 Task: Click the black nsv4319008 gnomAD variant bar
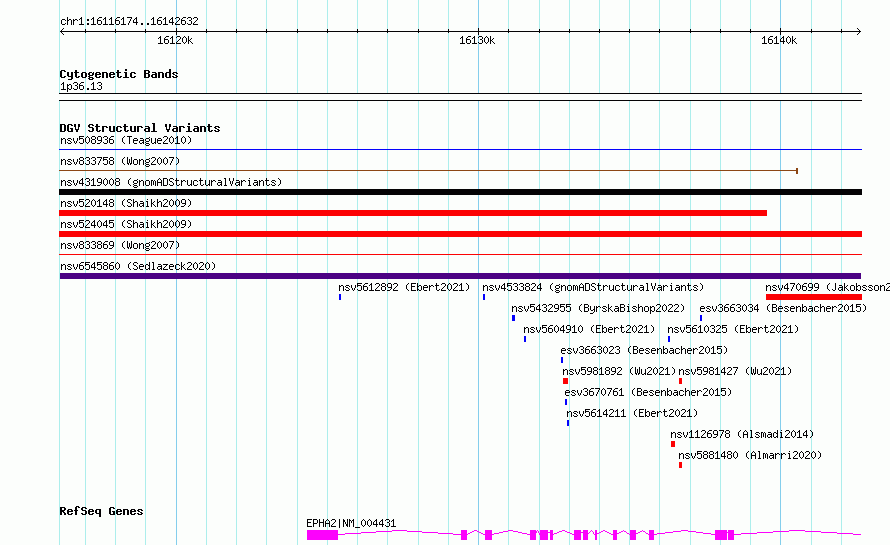[460, 192]
